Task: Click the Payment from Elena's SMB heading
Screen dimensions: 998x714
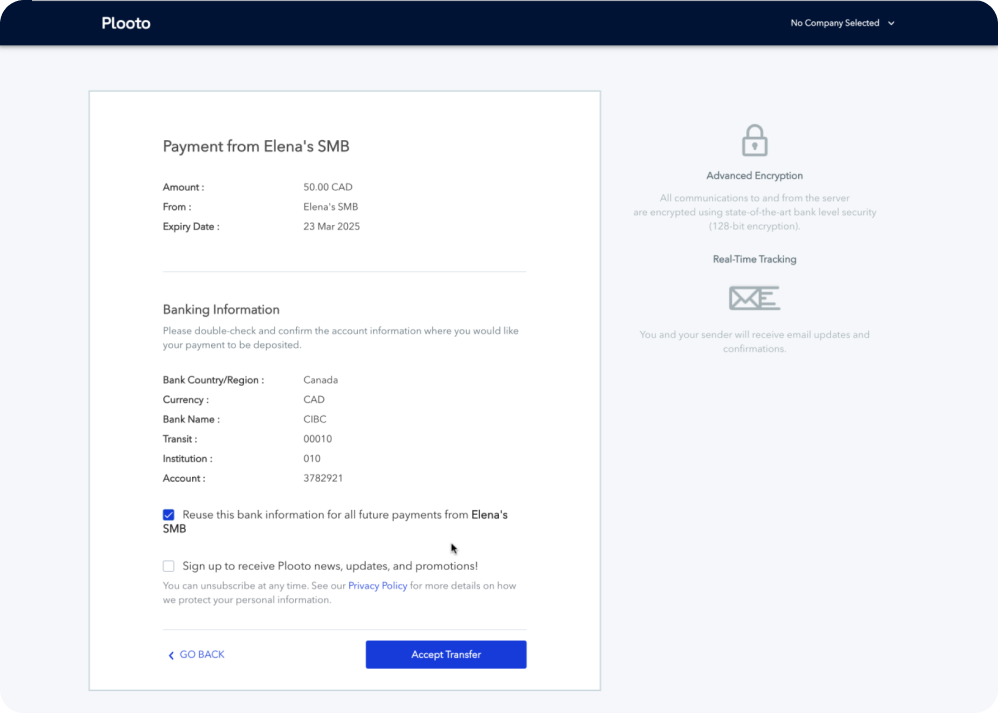Action: (256, 146)
